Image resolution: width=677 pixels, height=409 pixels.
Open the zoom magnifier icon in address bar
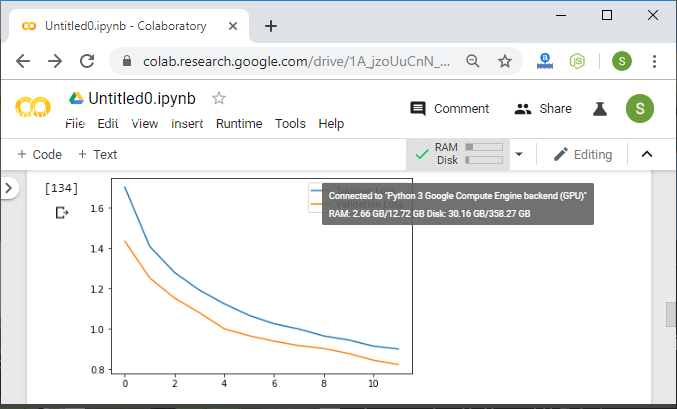(473, 61)
